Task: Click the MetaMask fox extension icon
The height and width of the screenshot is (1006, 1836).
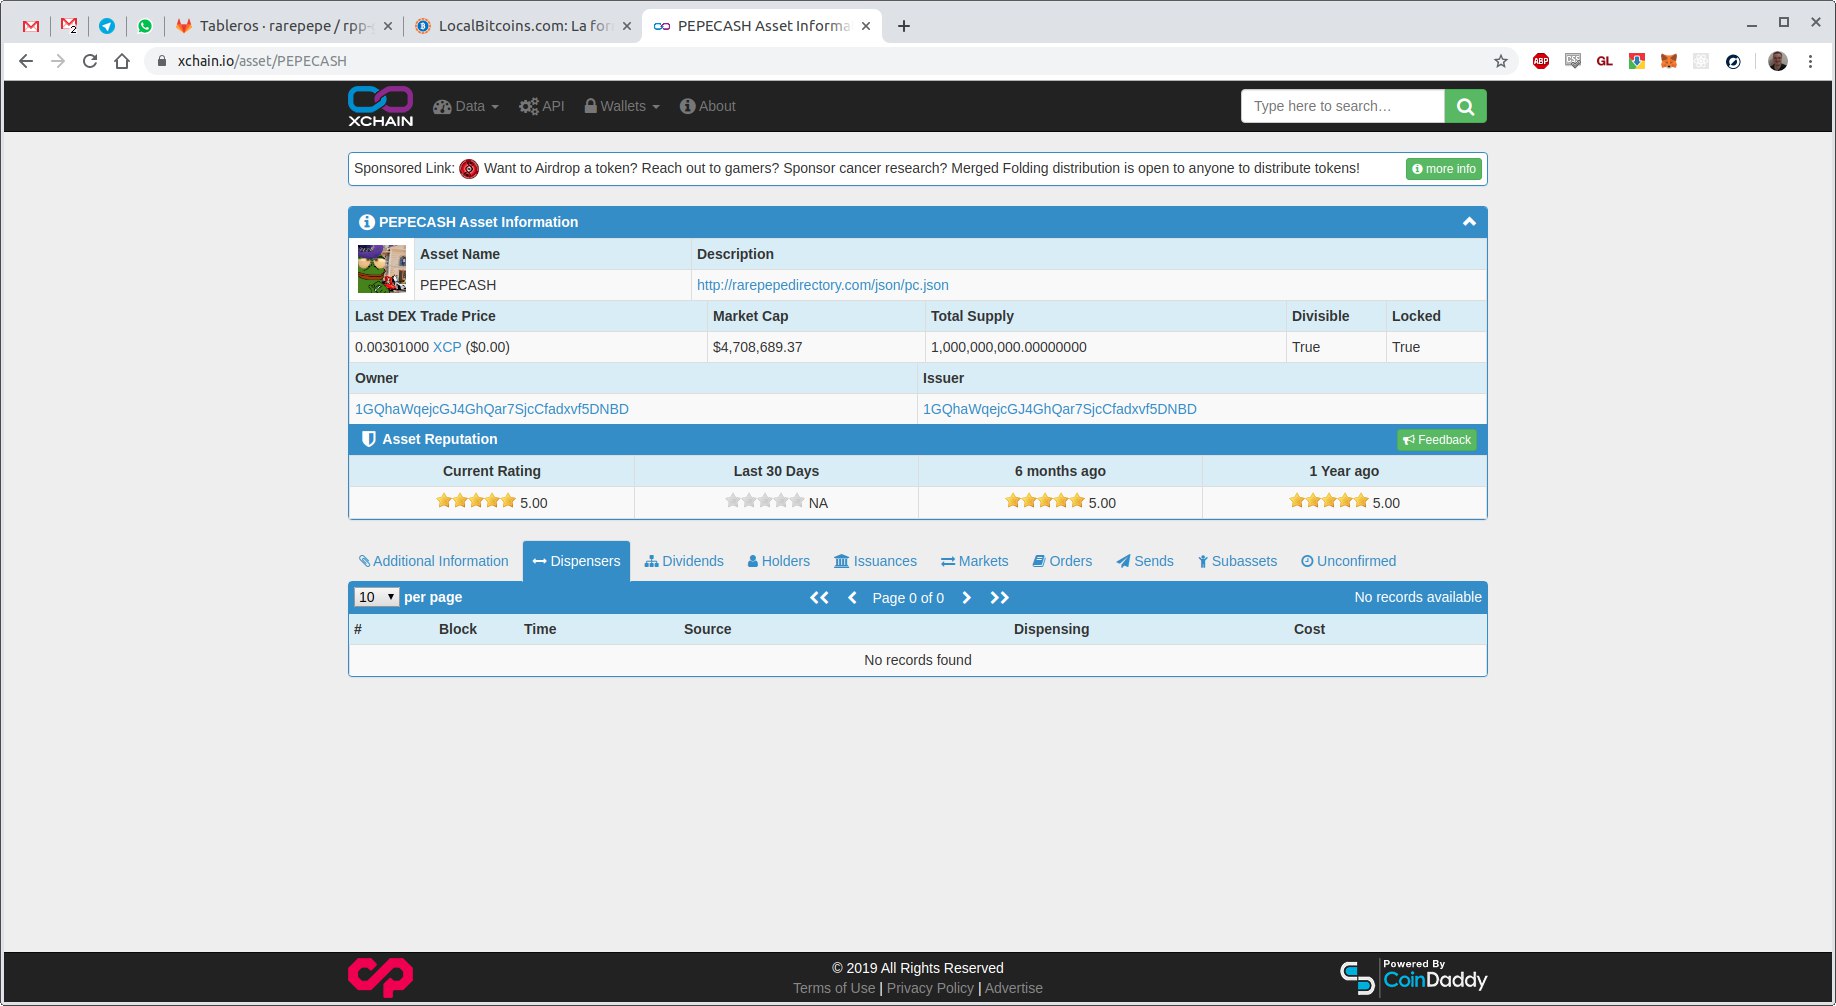Action: tap(1669, 61)
